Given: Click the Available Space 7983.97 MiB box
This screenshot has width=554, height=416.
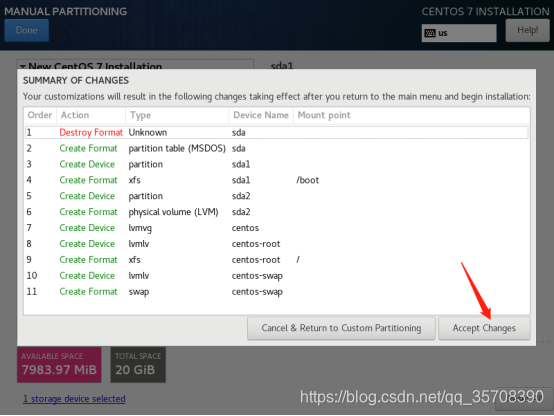Looking at the screenshot, I should [59, 364].
